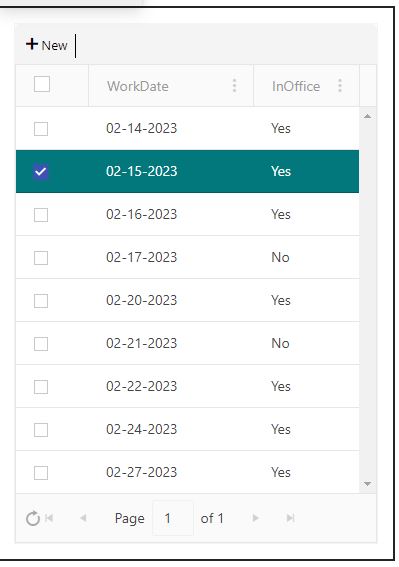Screen dimensions: 399x567
Task: Toggle the select-all header checkbox
Action: click(42, 84)
